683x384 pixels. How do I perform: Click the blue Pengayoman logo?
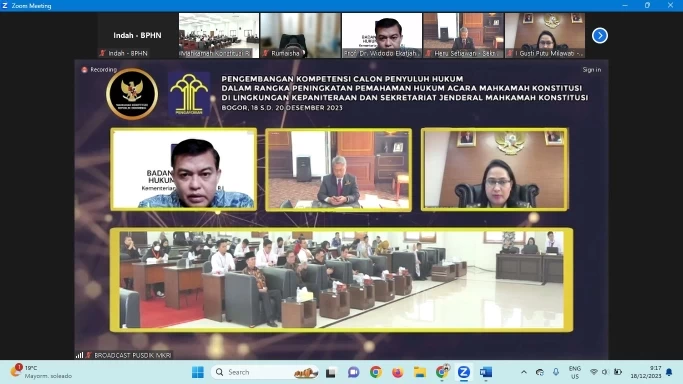coord(189,94)
